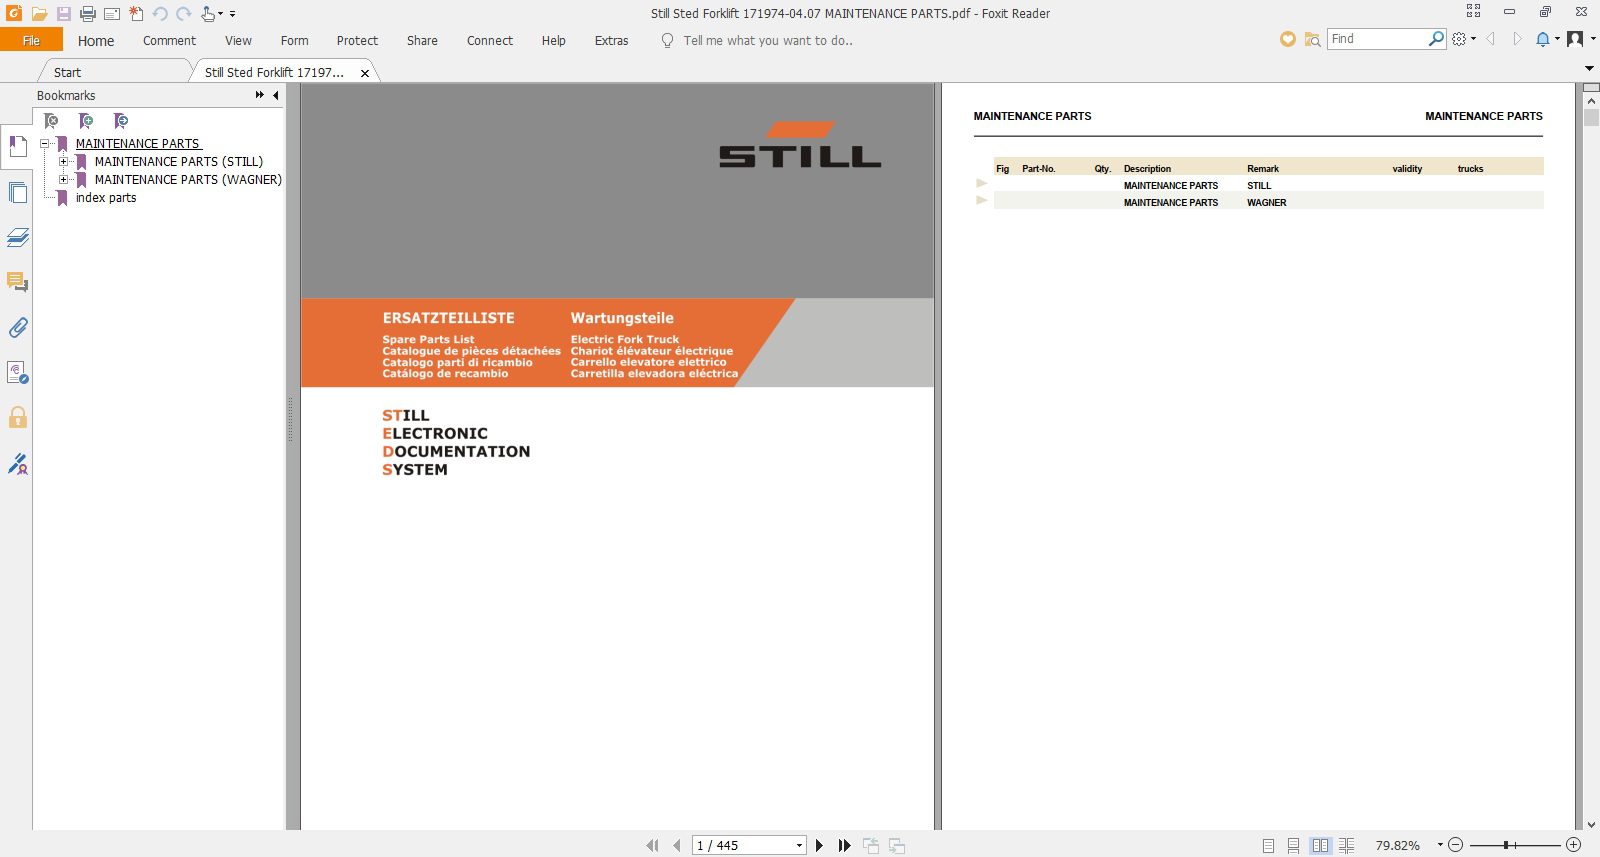Image resolution: width=1600 pixels, height=857 pixels.
Task: Open the Security lock panel icon
Action: (17, 417)
